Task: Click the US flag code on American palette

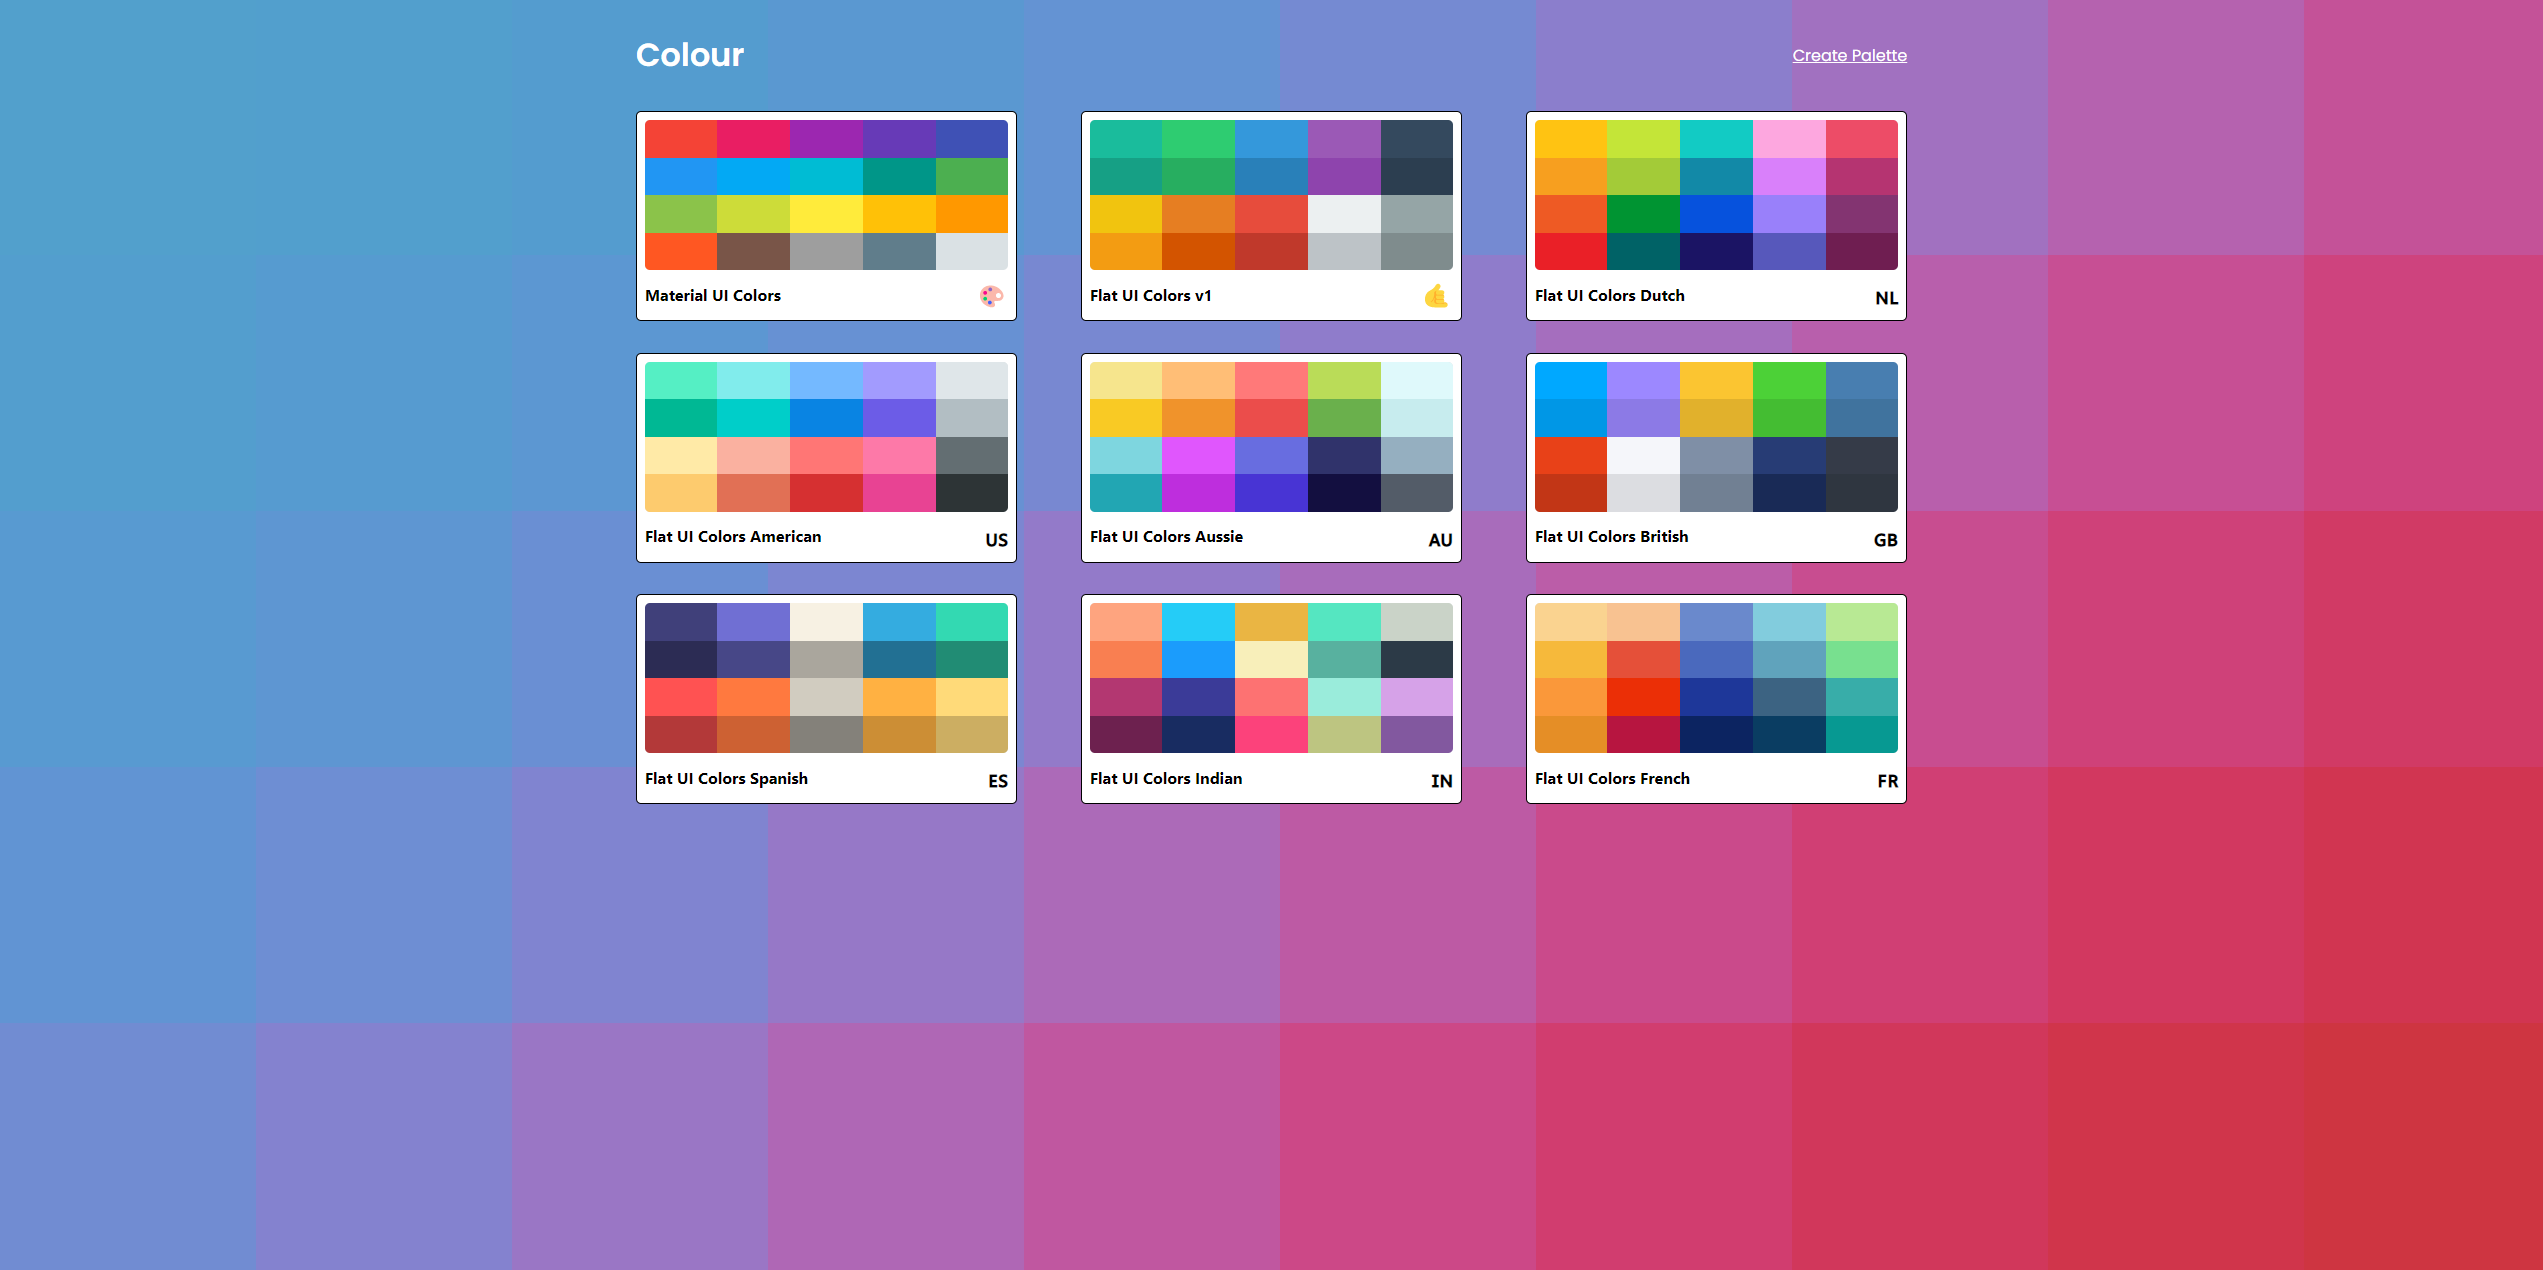Action: pos(996,540)
